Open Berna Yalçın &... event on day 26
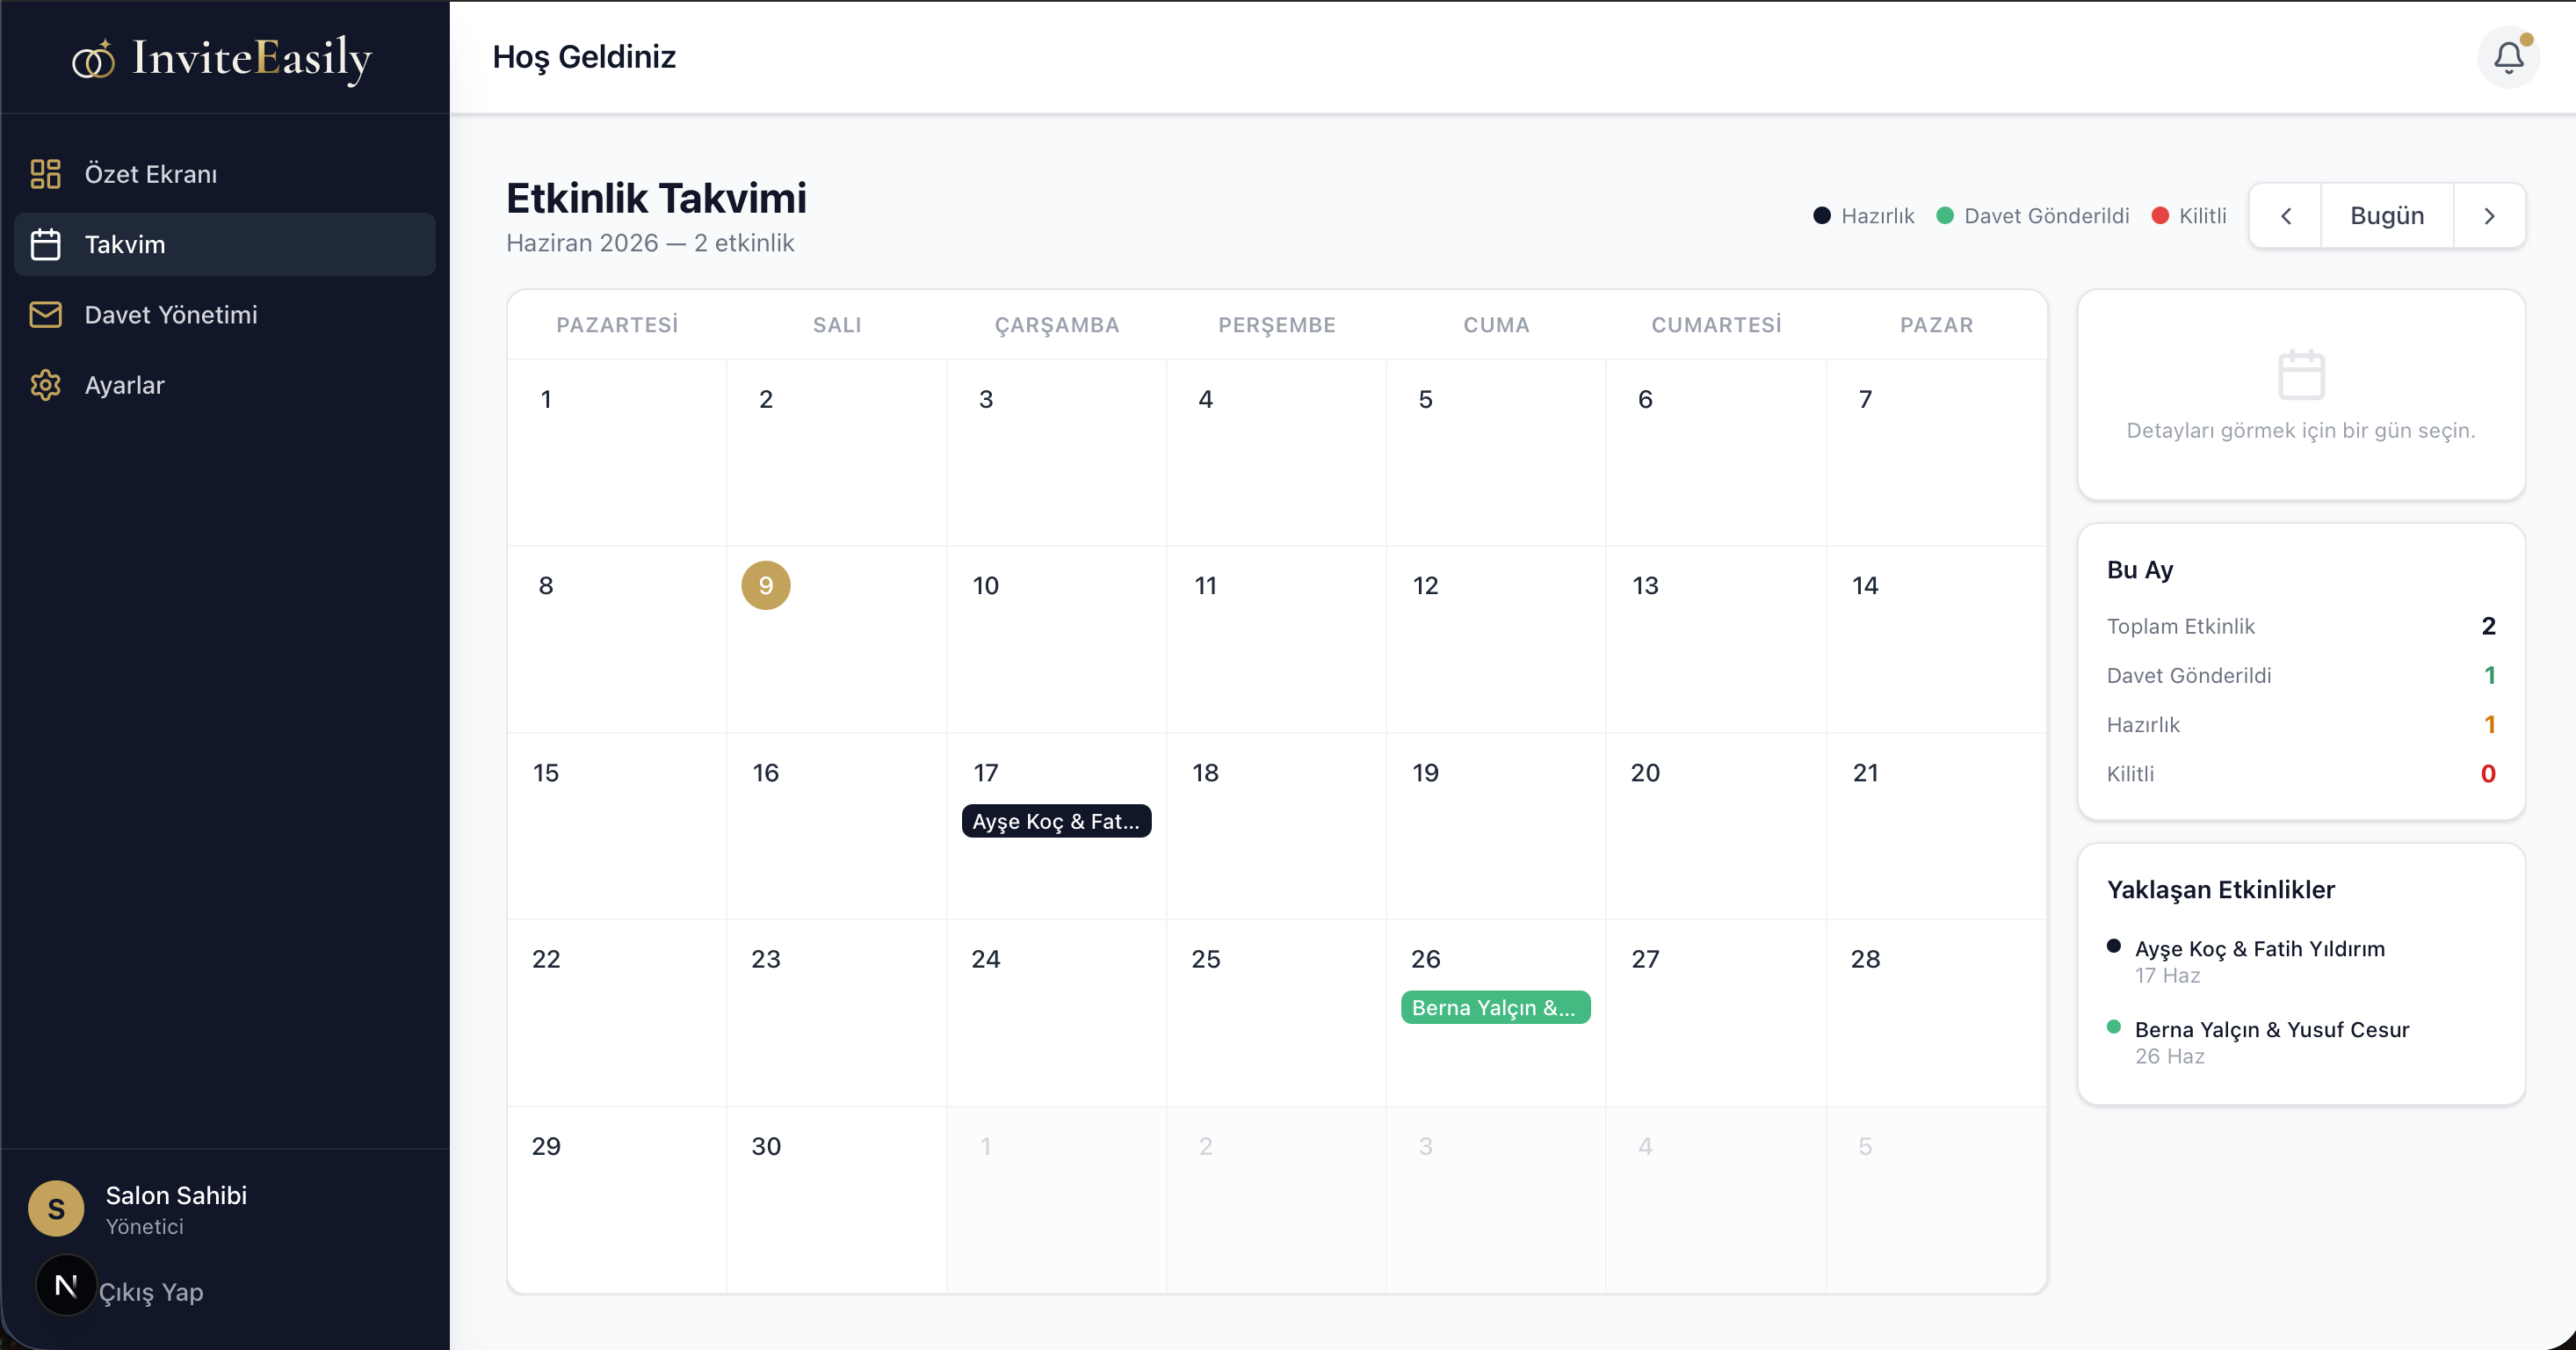 1495,1007
